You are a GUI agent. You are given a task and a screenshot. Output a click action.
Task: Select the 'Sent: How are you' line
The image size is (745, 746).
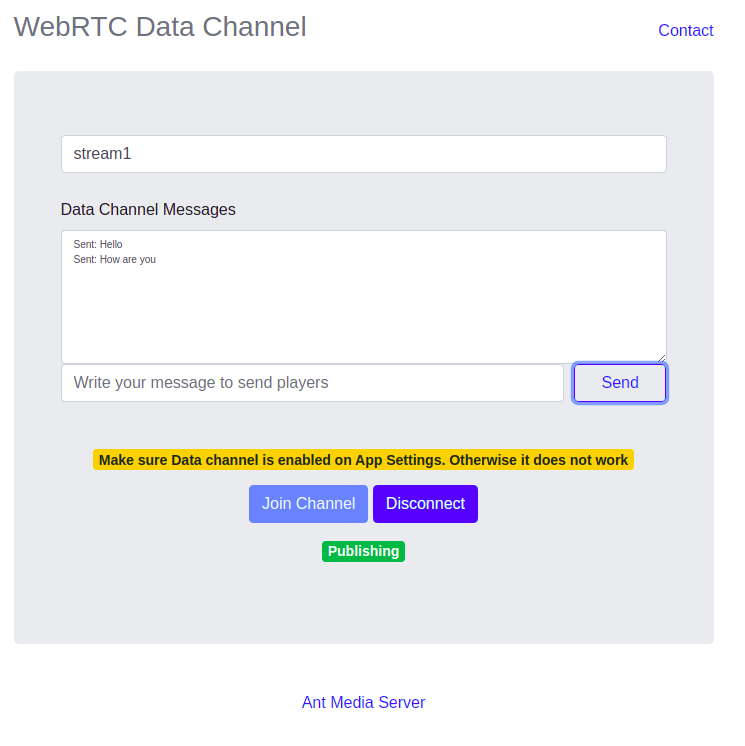pos(114,260)
